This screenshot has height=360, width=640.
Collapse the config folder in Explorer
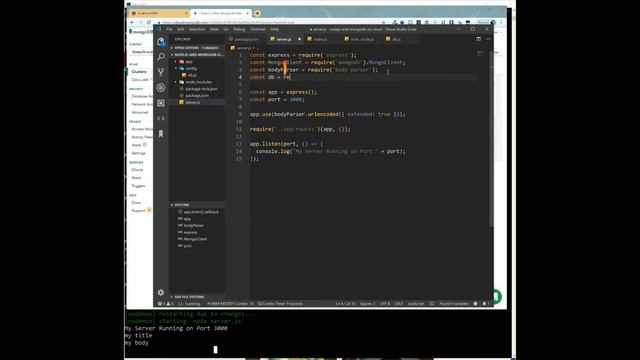(x=191, y=69)
